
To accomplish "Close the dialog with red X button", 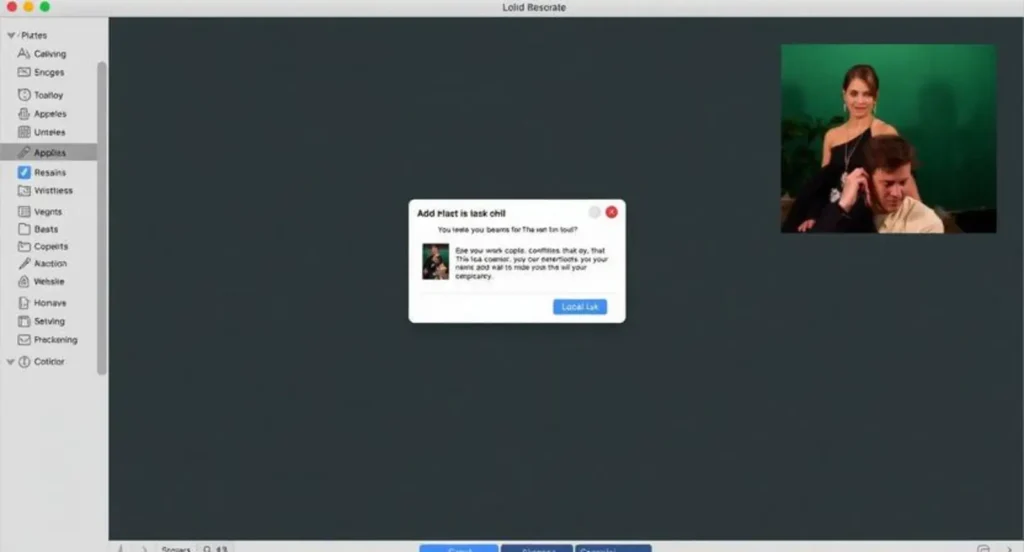I will [x=611, y=212].
